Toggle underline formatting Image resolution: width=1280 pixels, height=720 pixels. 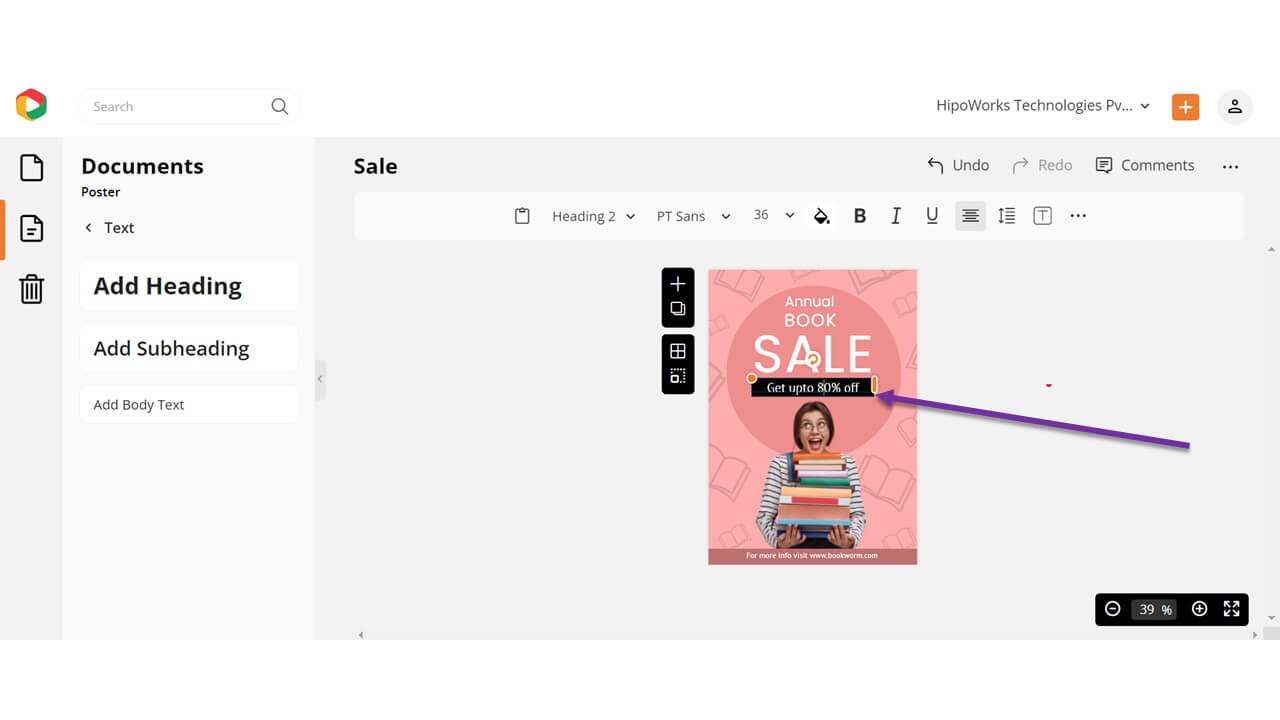[931, 215]
